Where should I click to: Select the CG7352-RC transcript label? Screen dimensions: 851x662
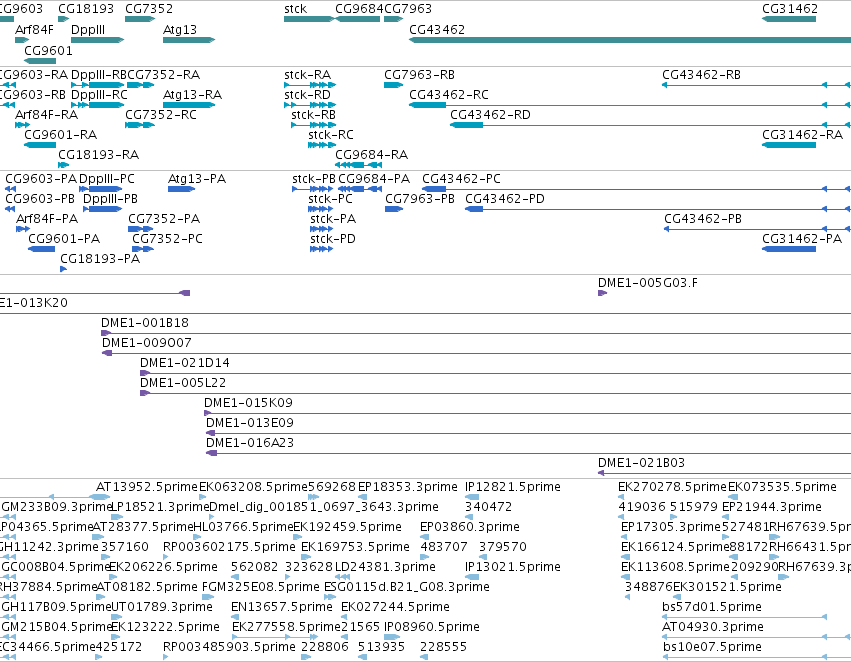coord(161,115)
